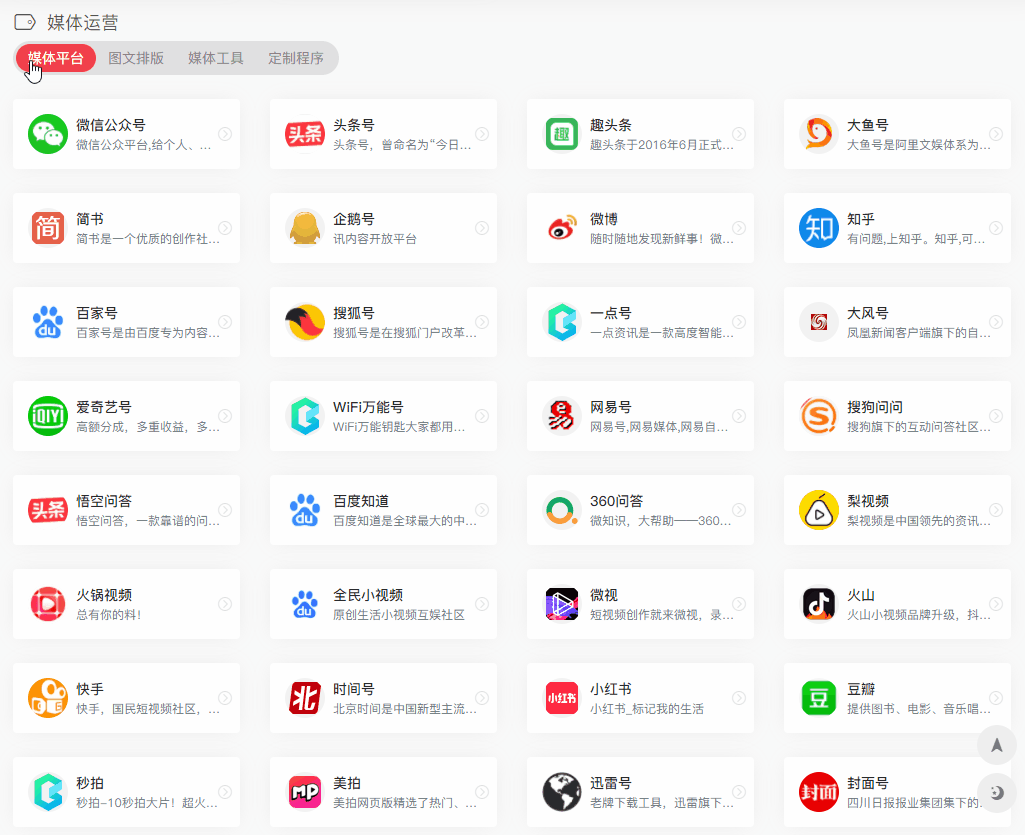Click the 秒拍 card title

pyautogui.click(x=90, y=783)
